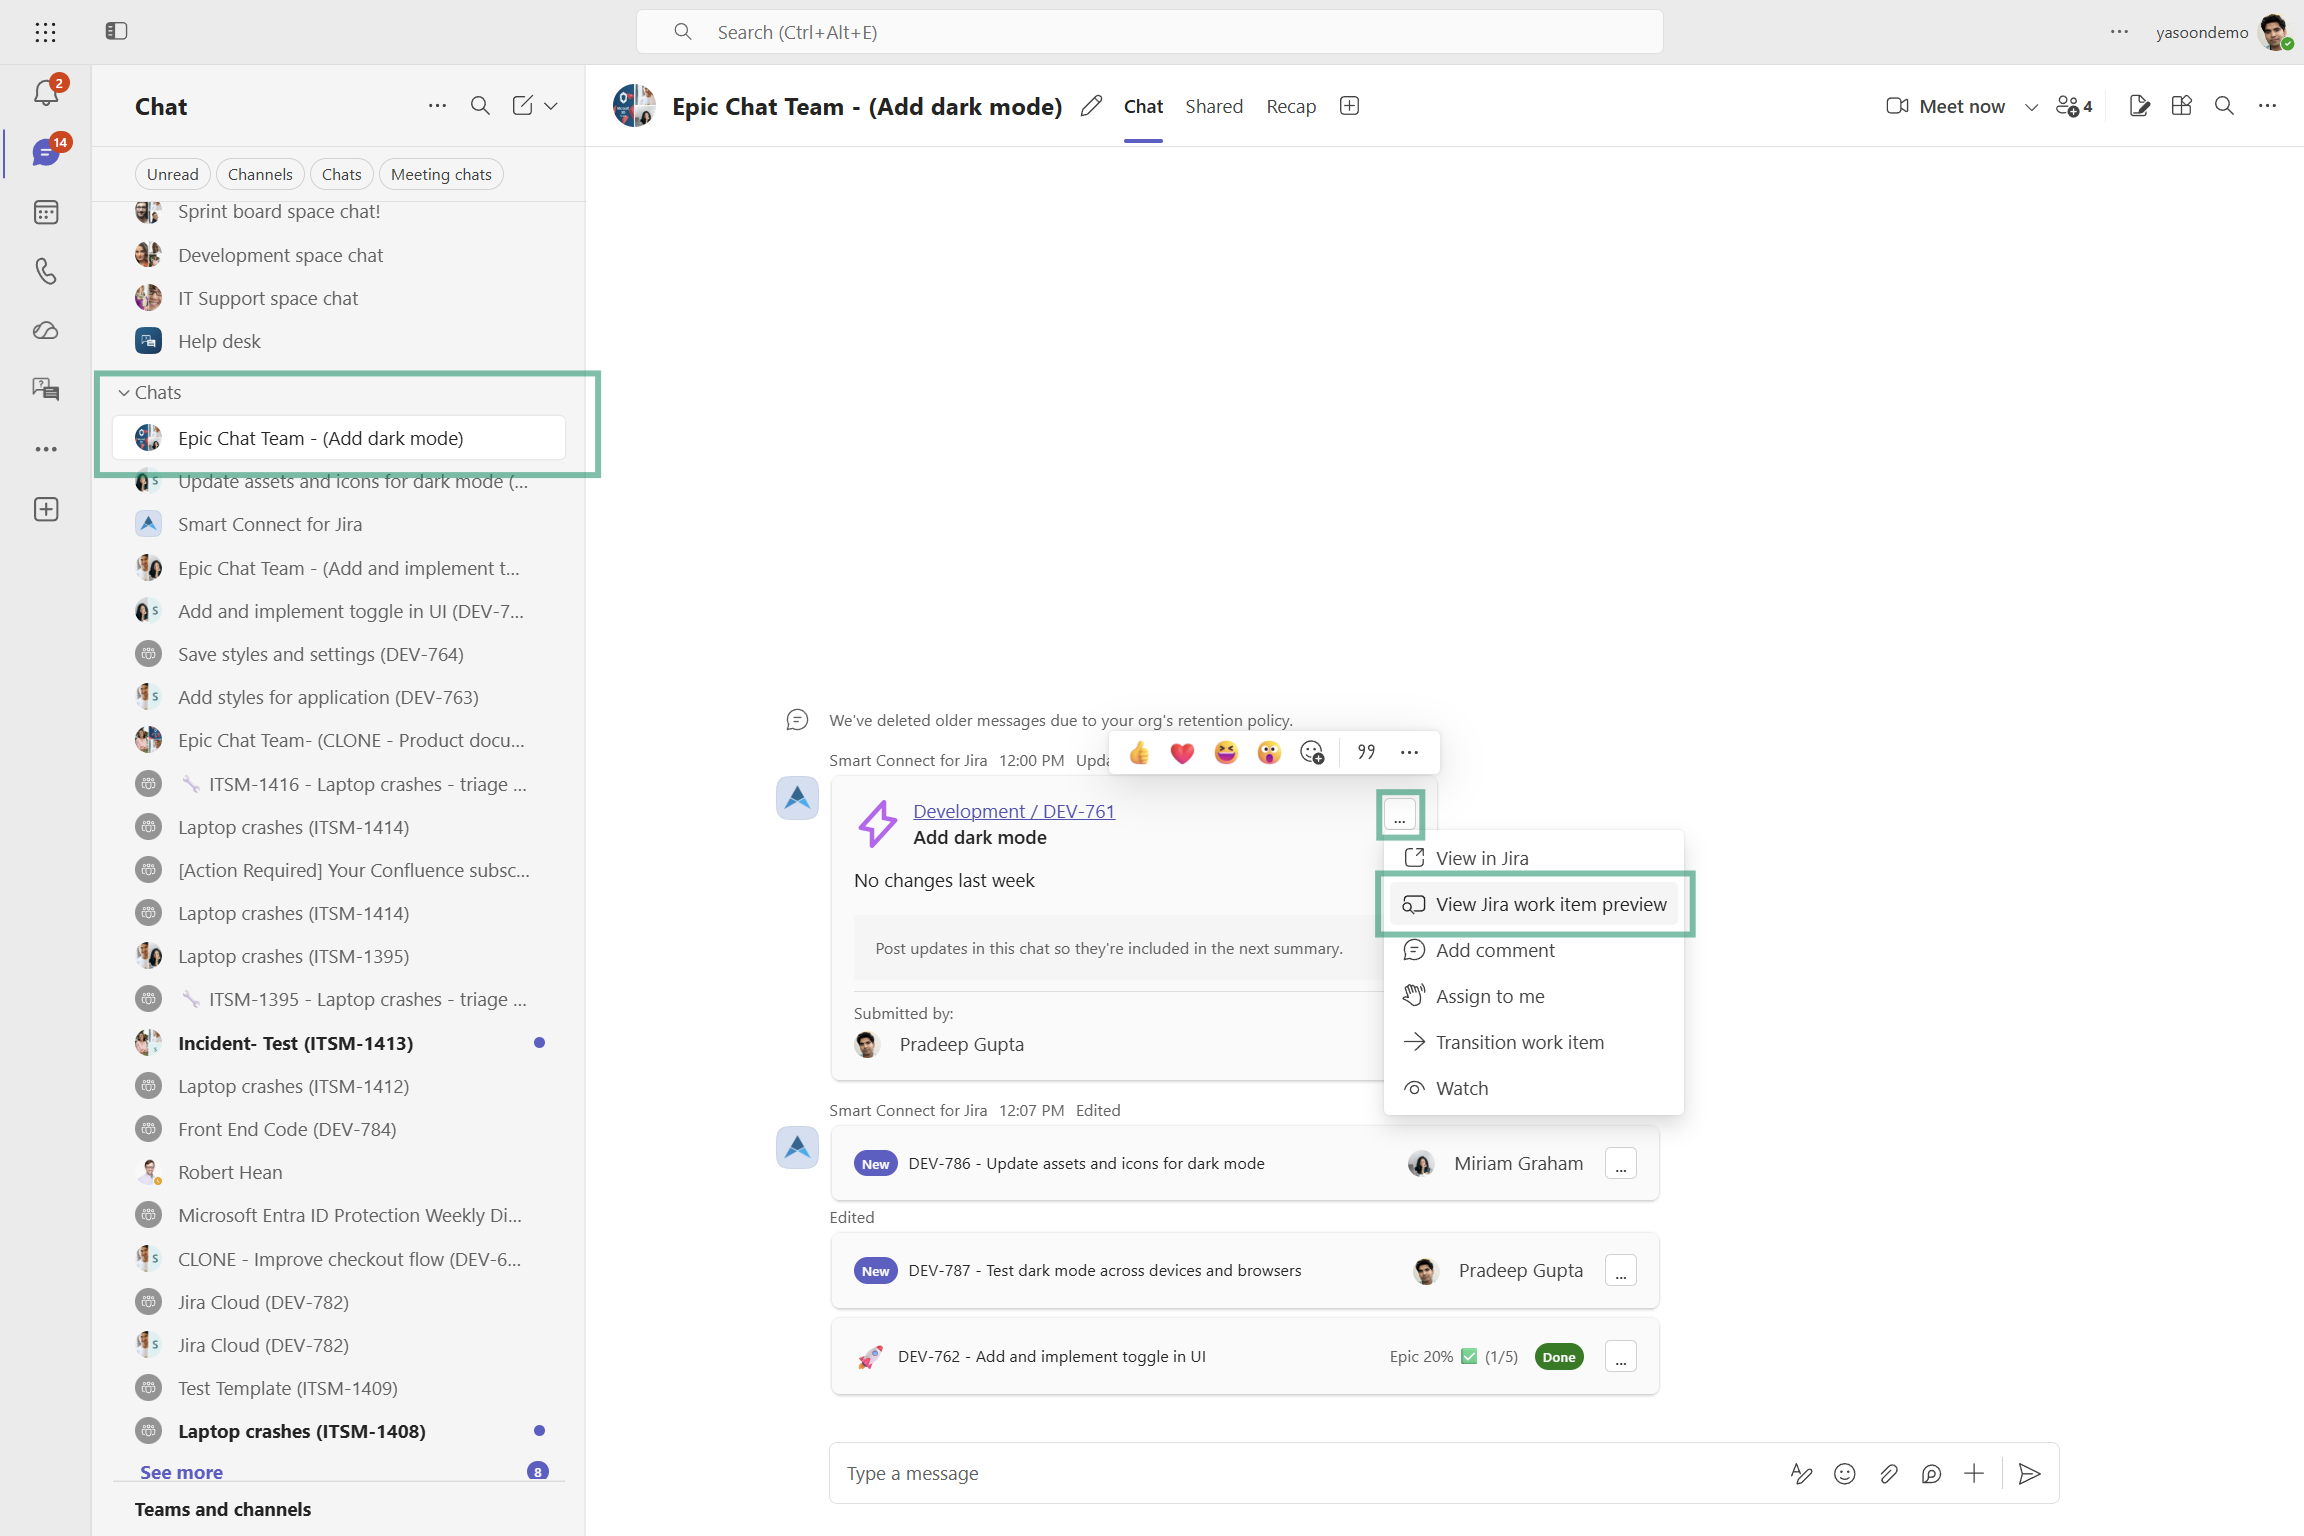Select View in Jira menu item

[1534, 858]
